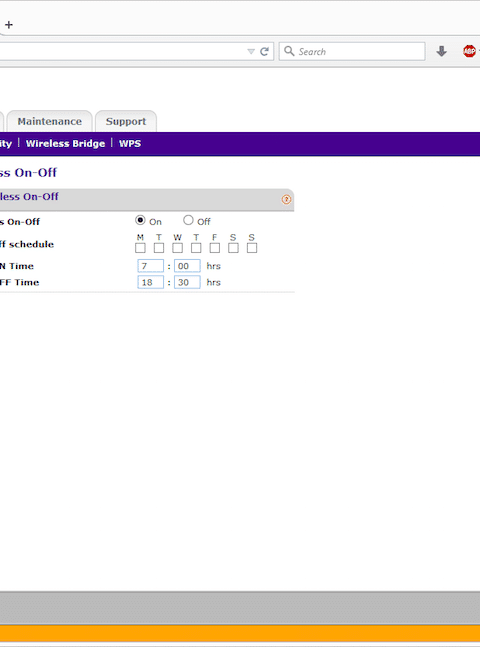
Task: Check the Tuesday schedule checkbox
Action: pyautogui.click(x=159, y=248)
